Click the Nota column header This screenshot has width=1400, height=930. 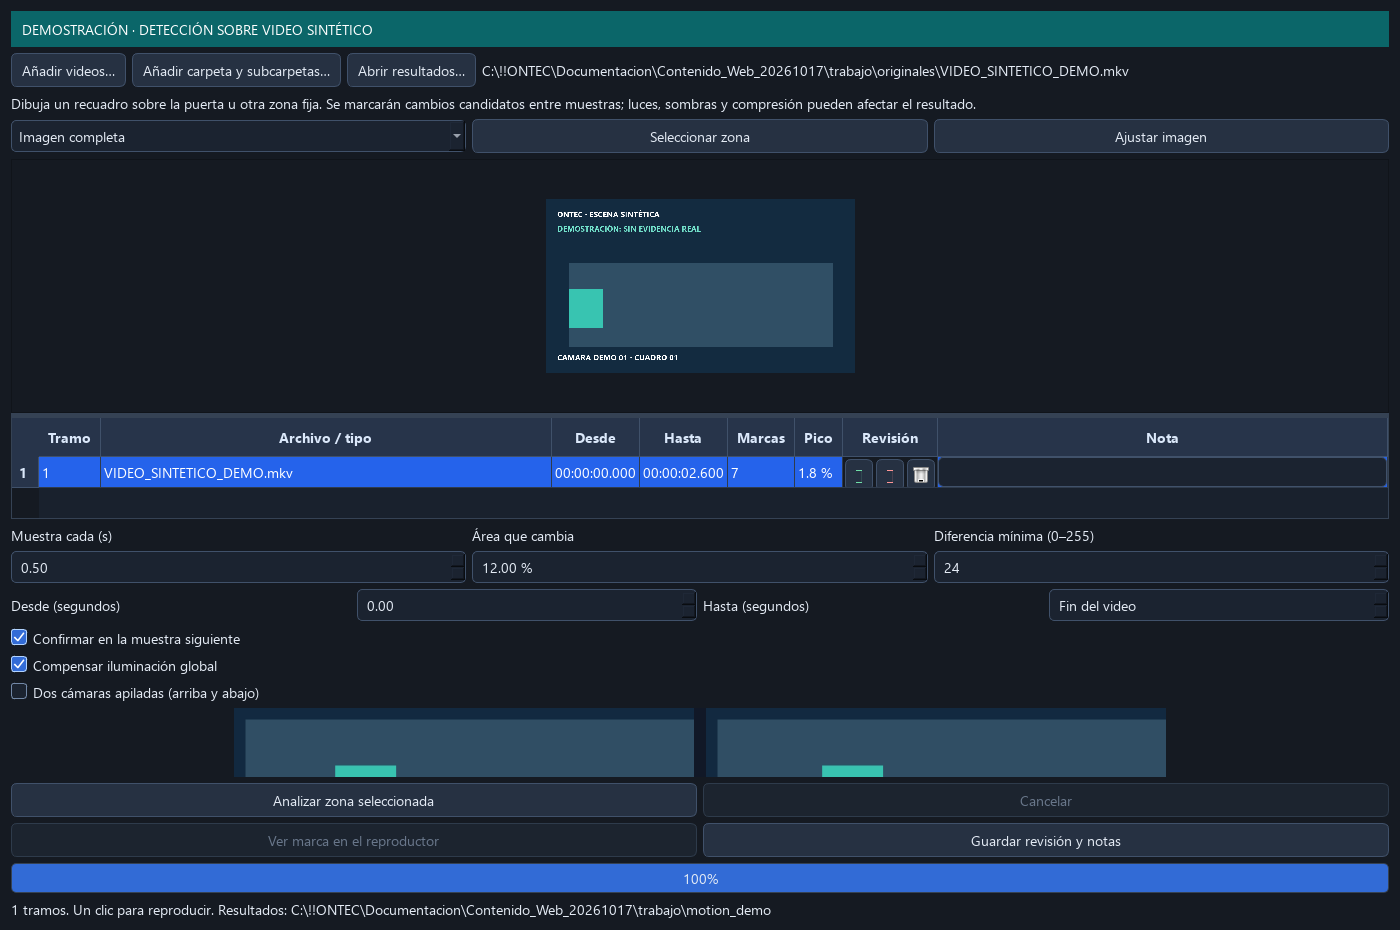(x=1162, y=438)
